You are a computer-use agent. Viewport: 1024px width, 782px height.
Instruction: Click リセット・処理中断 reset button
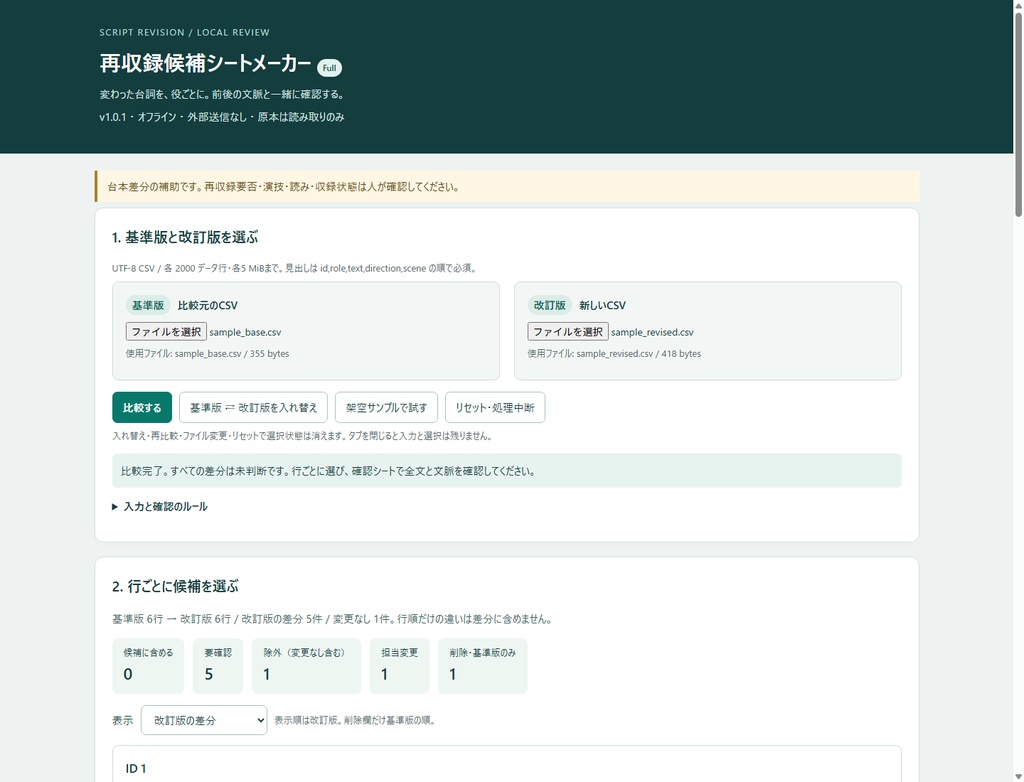(x=495, y=408)
